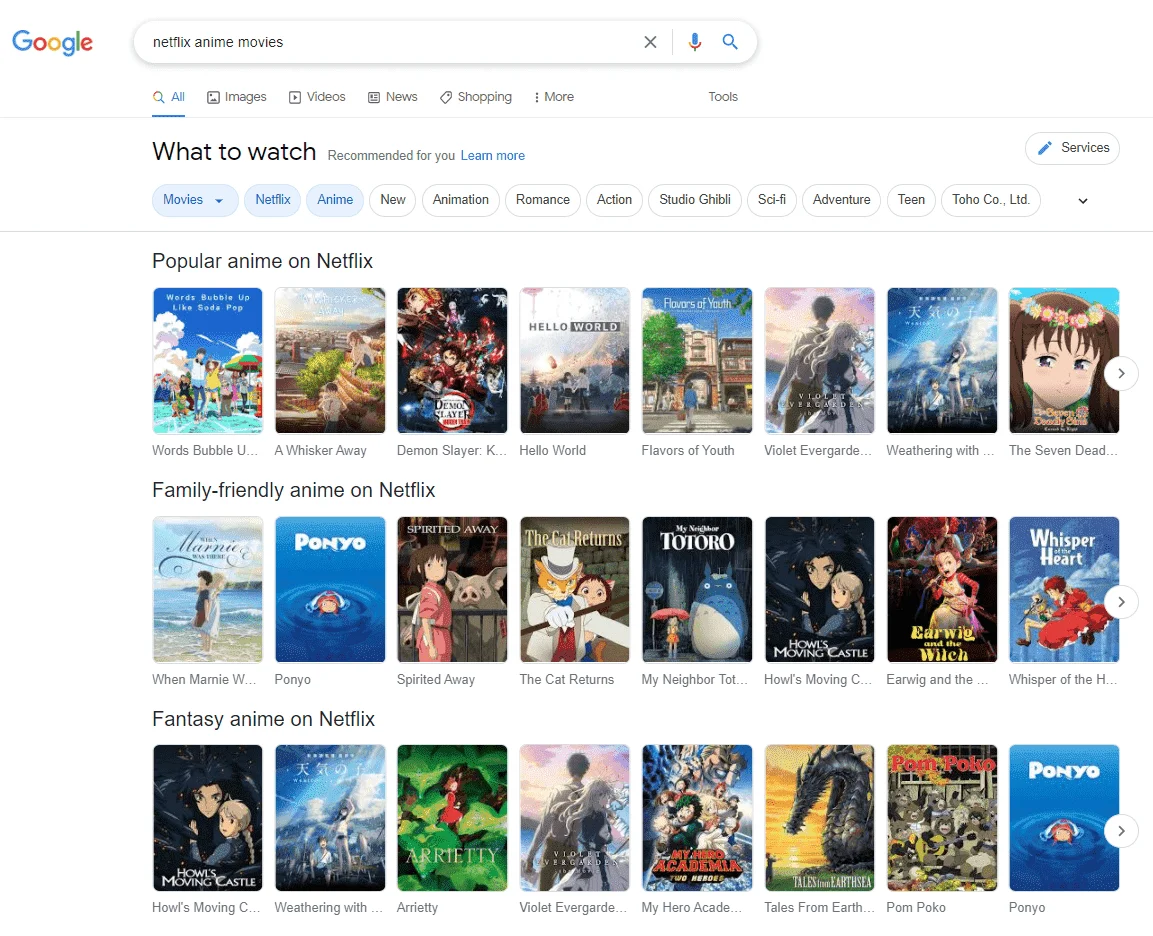Open the When Marnie Was There poster
This screenshot has width=1153, height=936.
click(x=207, y=590)
